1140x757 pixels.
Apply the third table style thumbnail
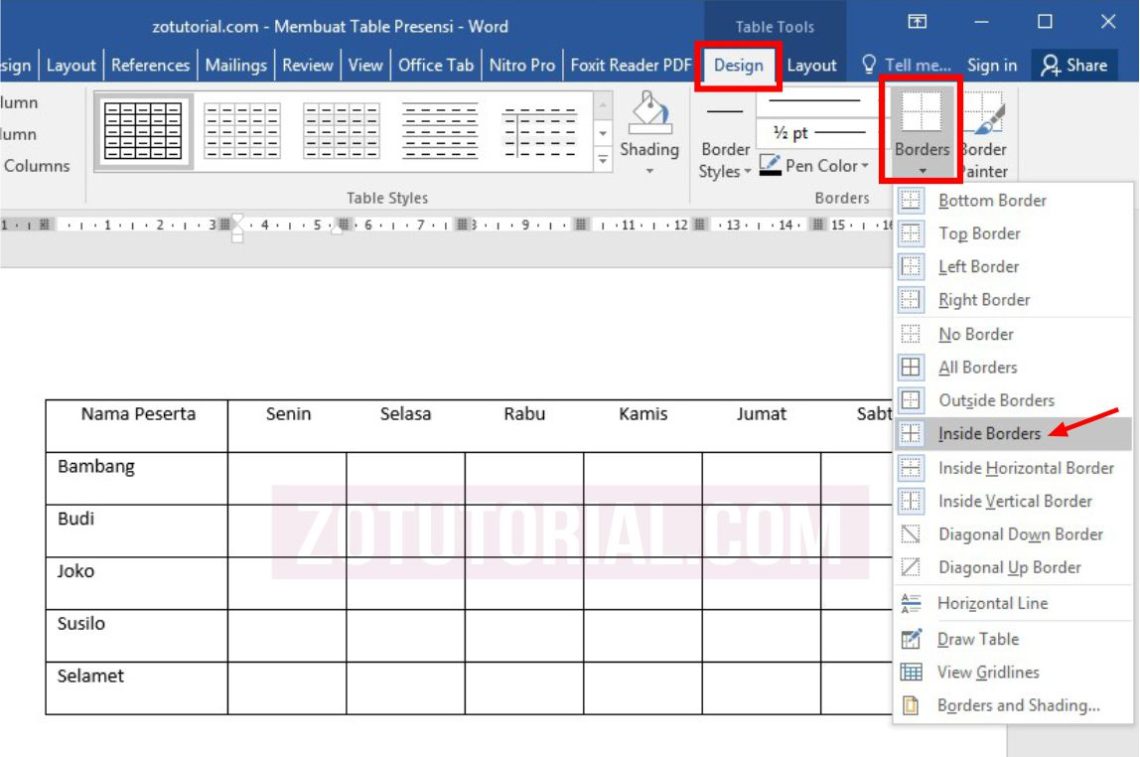[x=341, y=131]
